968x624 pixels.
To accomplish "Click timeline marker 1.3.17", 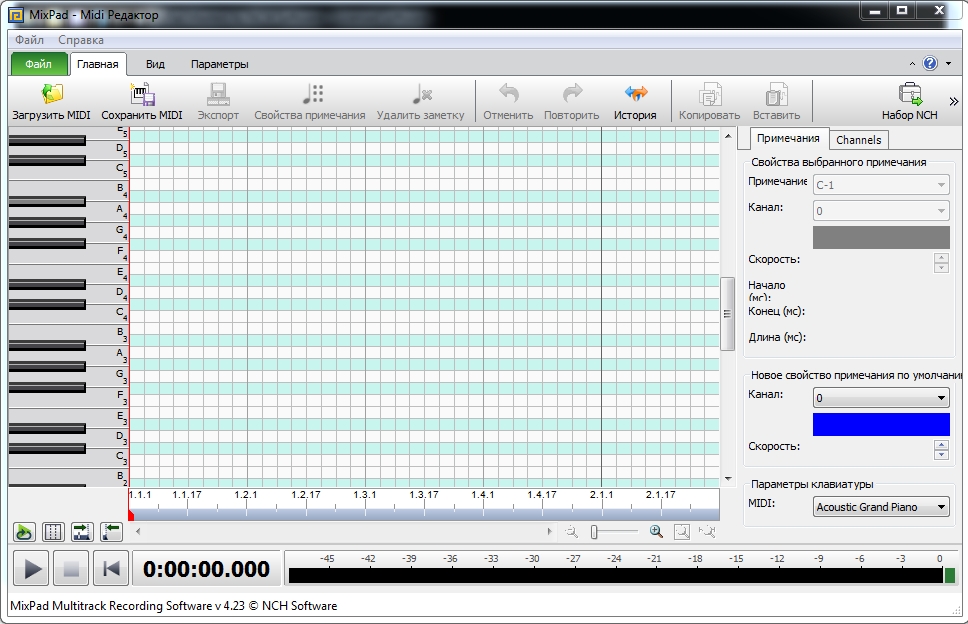I will [424, 495].
